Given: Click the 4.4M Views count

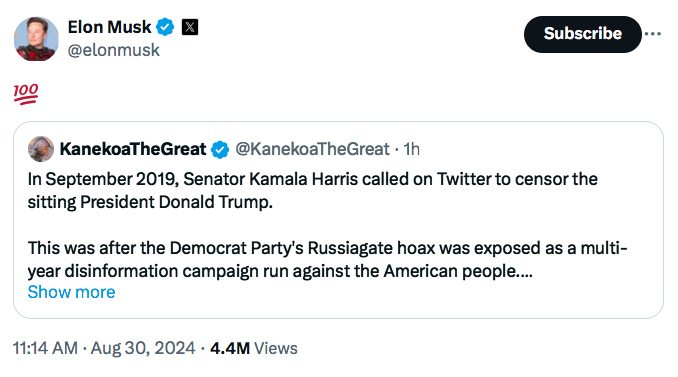Looking at the screenshot, I should point(254,348).
